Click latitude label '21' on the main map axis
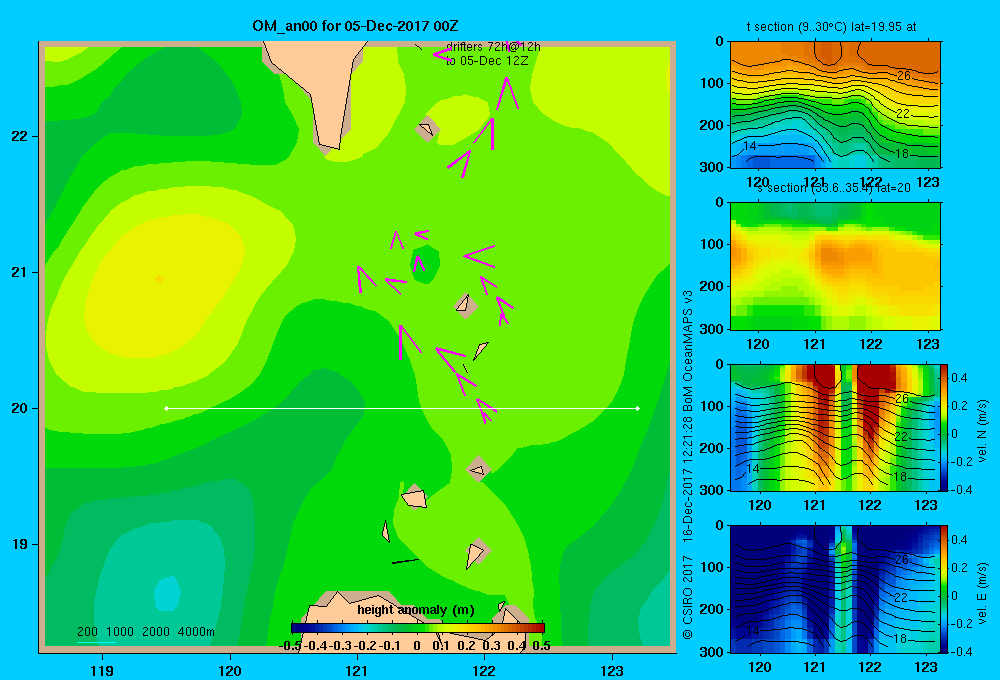The height and width of the screenshot is (680, 1000). pos(19,272)
